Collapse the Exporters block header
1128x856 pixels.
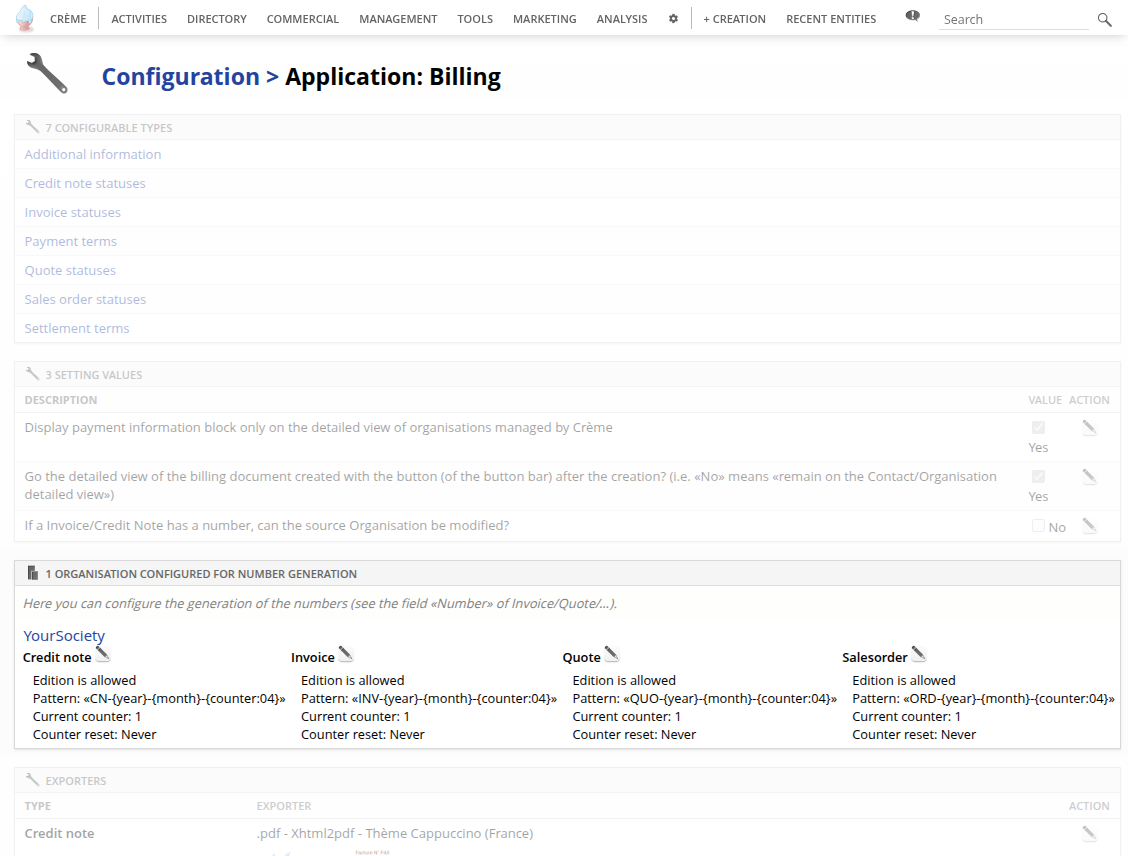pyautogui.click(x=567, y=780)
